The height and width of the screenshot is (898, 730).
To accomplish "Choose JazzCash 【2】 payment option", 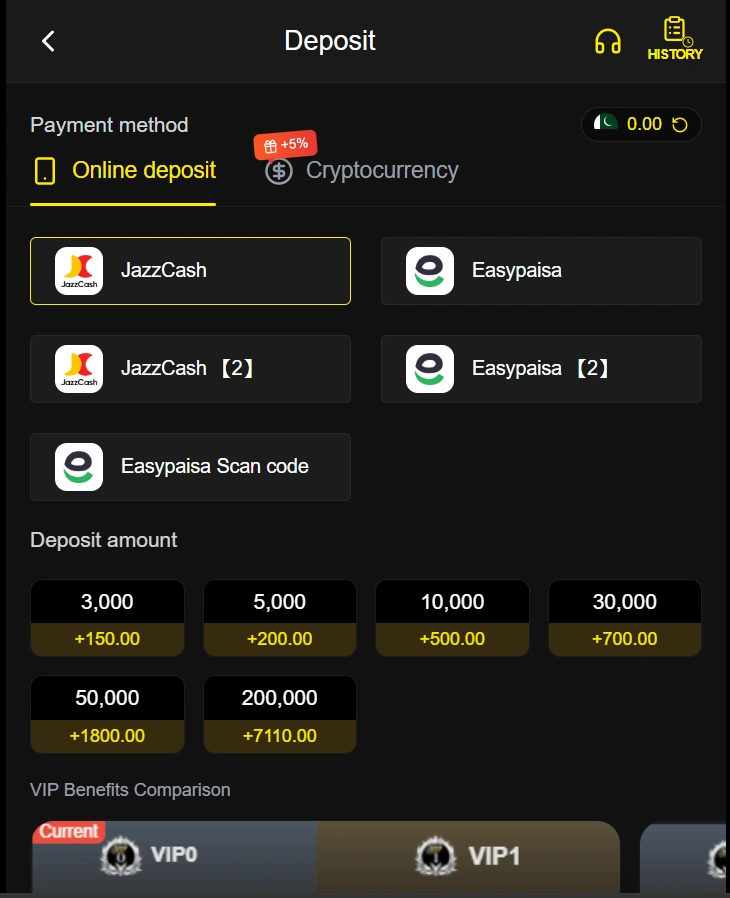I will 190,369.
